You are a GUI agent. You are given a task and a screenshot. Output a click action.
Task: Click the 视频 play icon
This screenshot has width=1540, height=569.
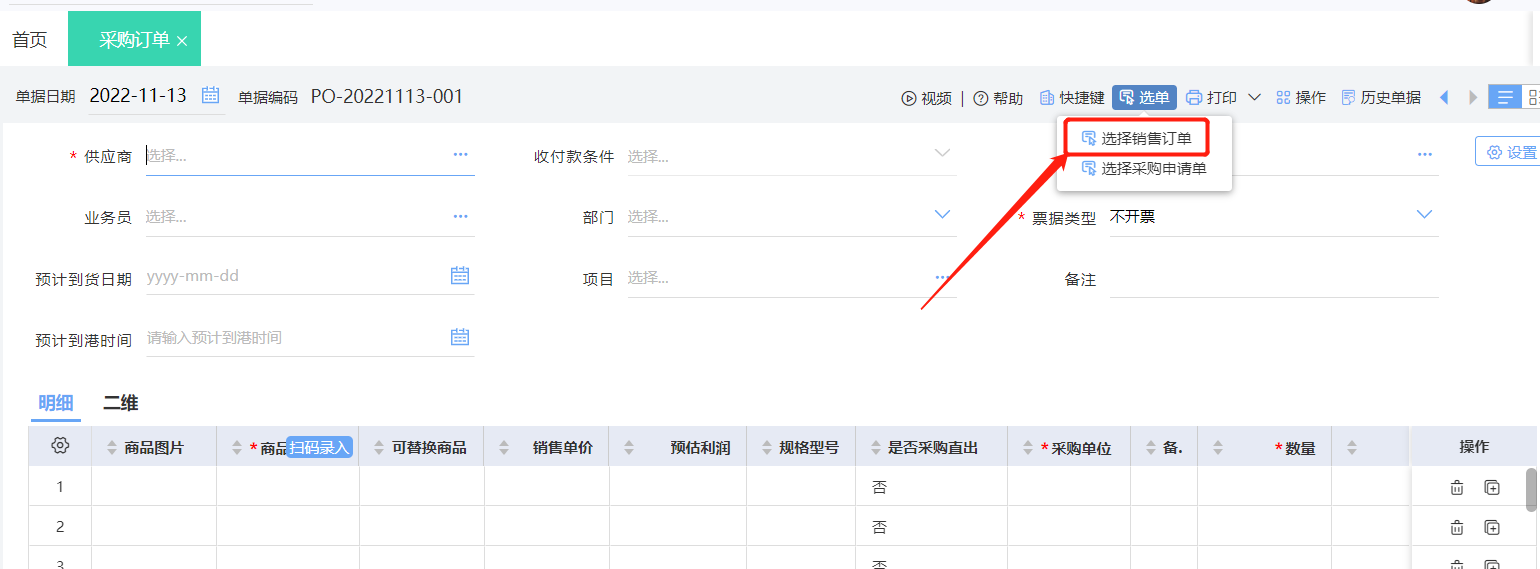(909, 98)
